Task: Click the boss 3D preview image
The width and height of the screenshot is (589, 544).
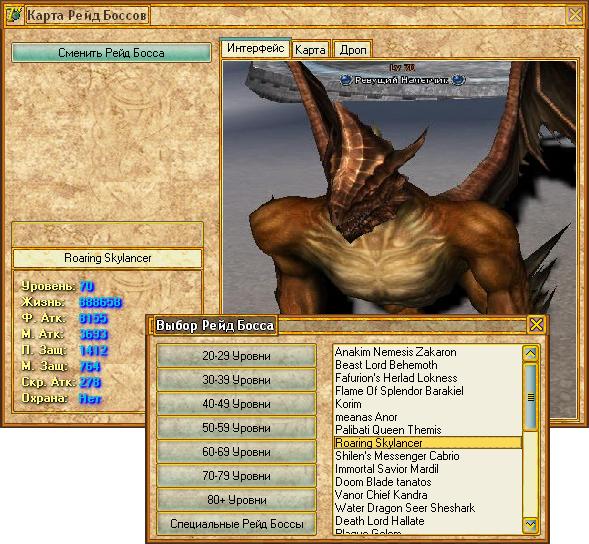Action: coord(399,188)
